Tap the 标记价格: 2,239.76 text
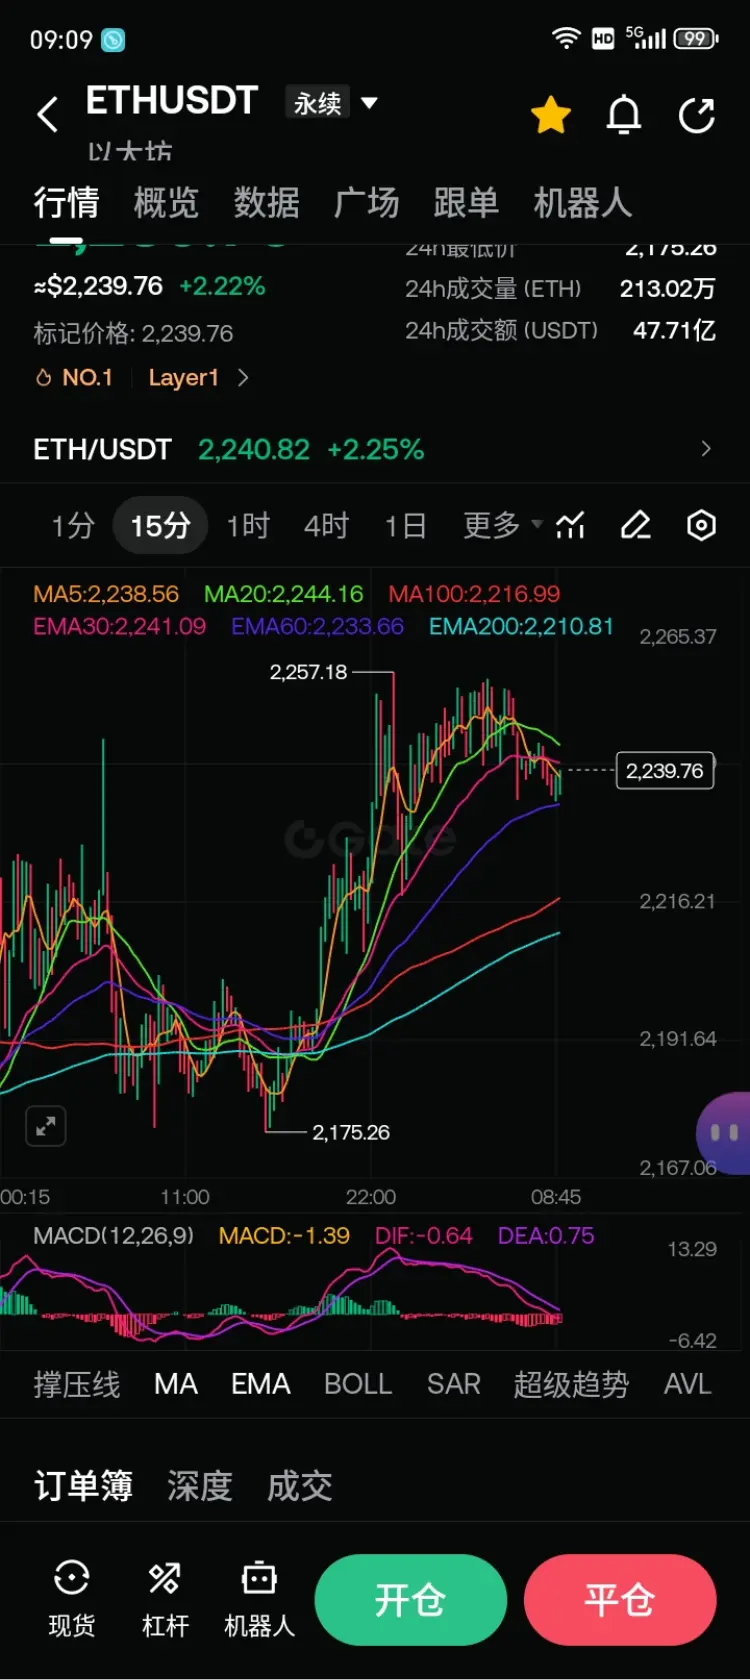The height and width of the screenshot is (1680, 750). [133, 333]
